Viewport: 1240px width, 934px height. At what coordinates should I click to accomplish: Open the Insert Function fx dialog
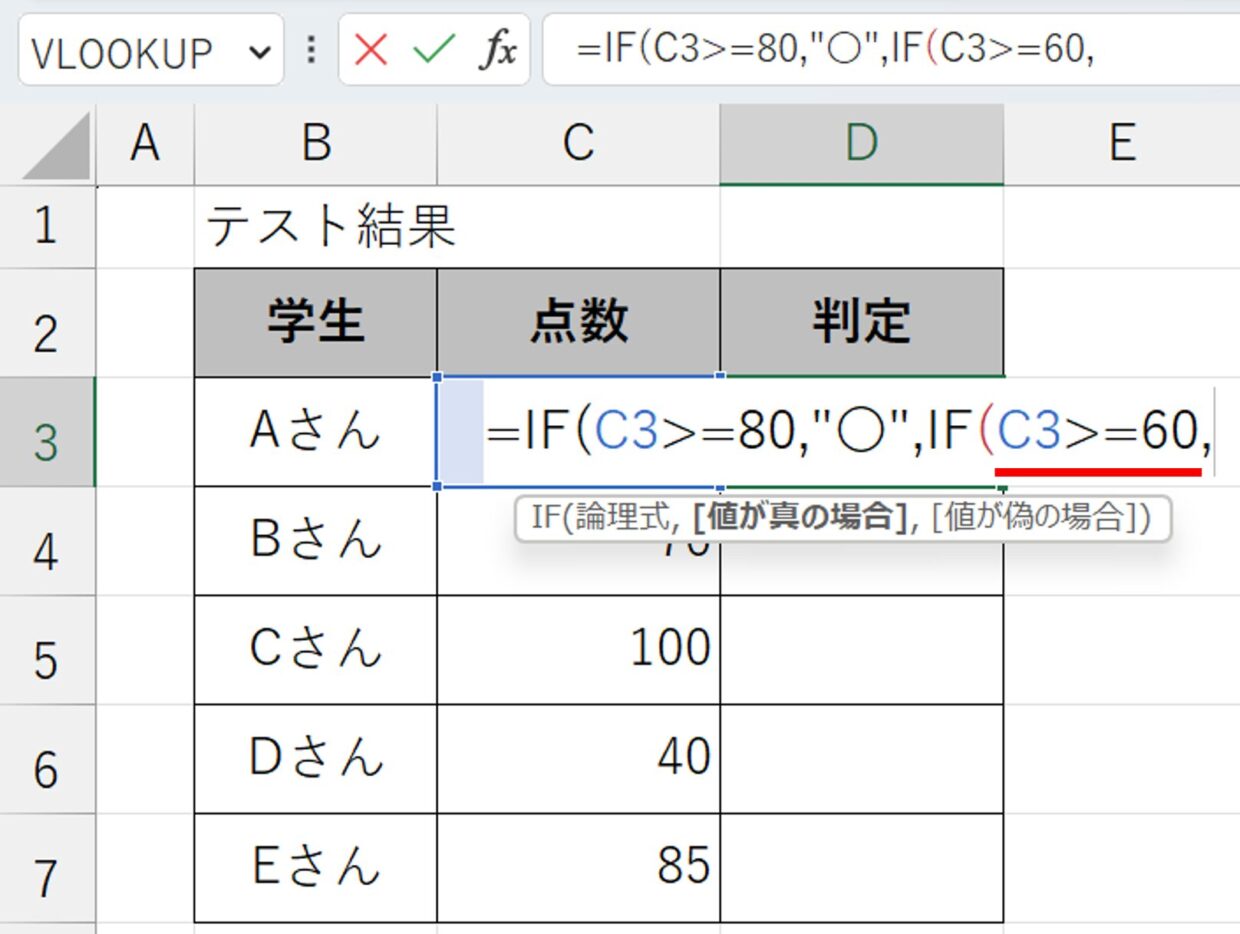click(x=497, y=50)
